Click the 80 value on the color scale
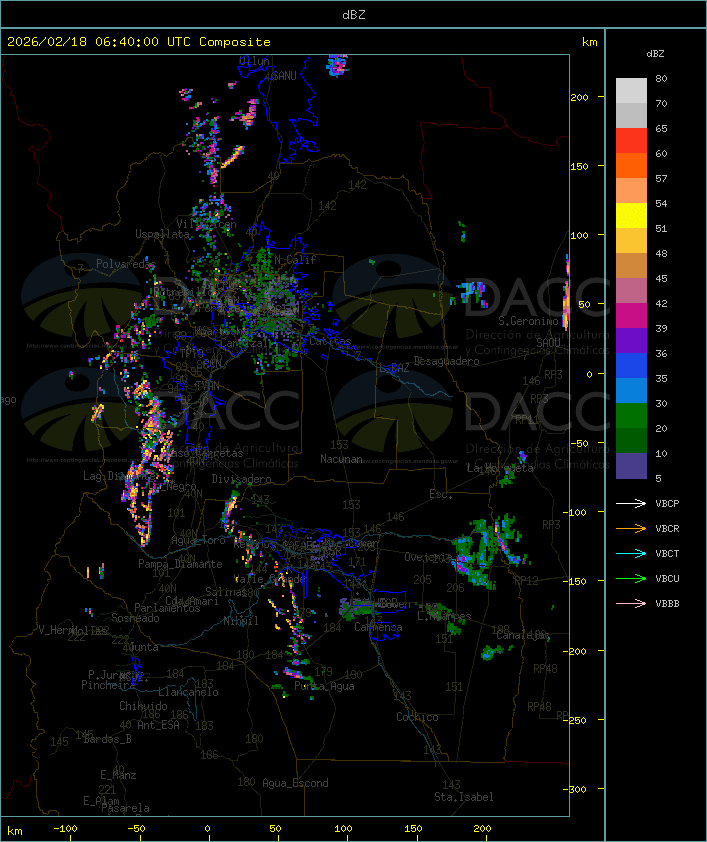The width and height of the screenshot is (707, 842). [661, 78]
